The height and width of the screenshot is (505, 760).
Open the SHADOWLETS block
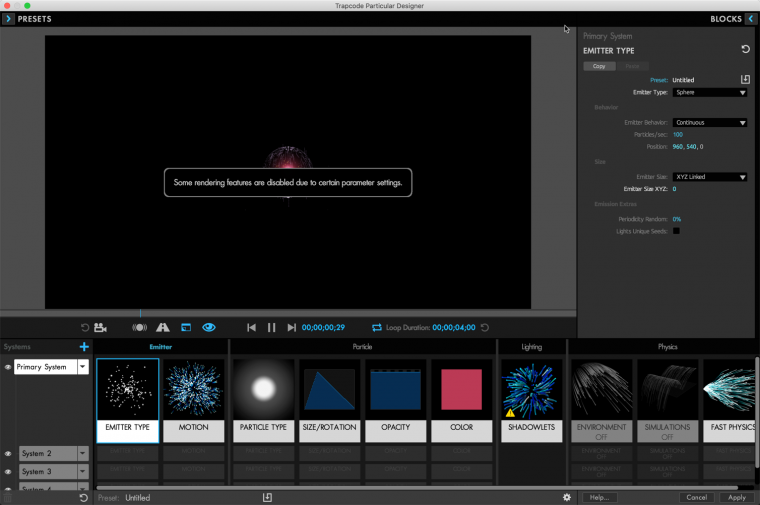pos(531,400)
